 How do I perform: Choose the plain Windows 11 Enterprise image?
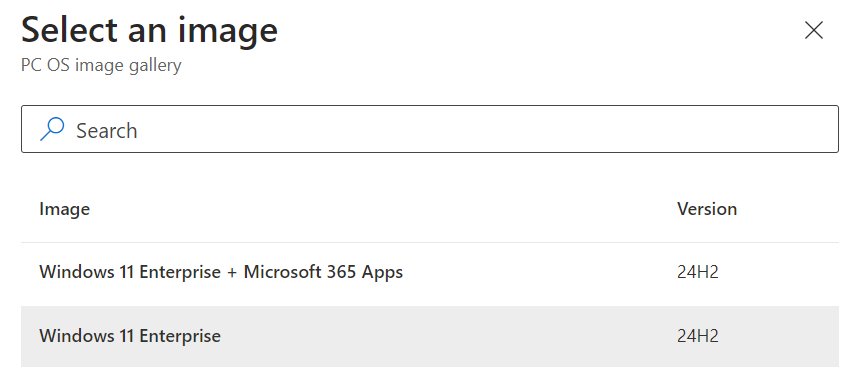tap(130, 336)
